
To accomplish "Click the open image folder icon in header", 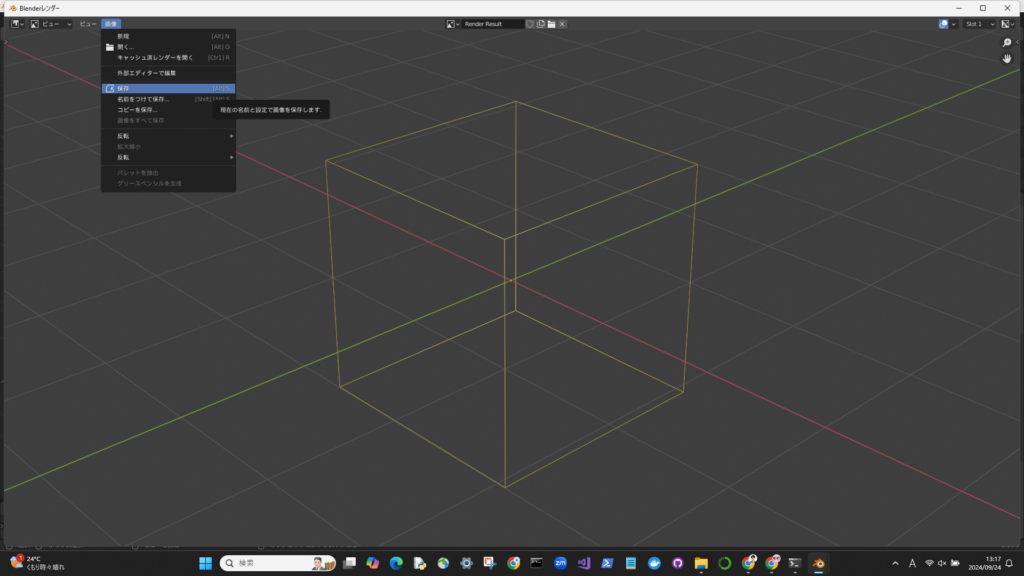I will coord(551,23).
